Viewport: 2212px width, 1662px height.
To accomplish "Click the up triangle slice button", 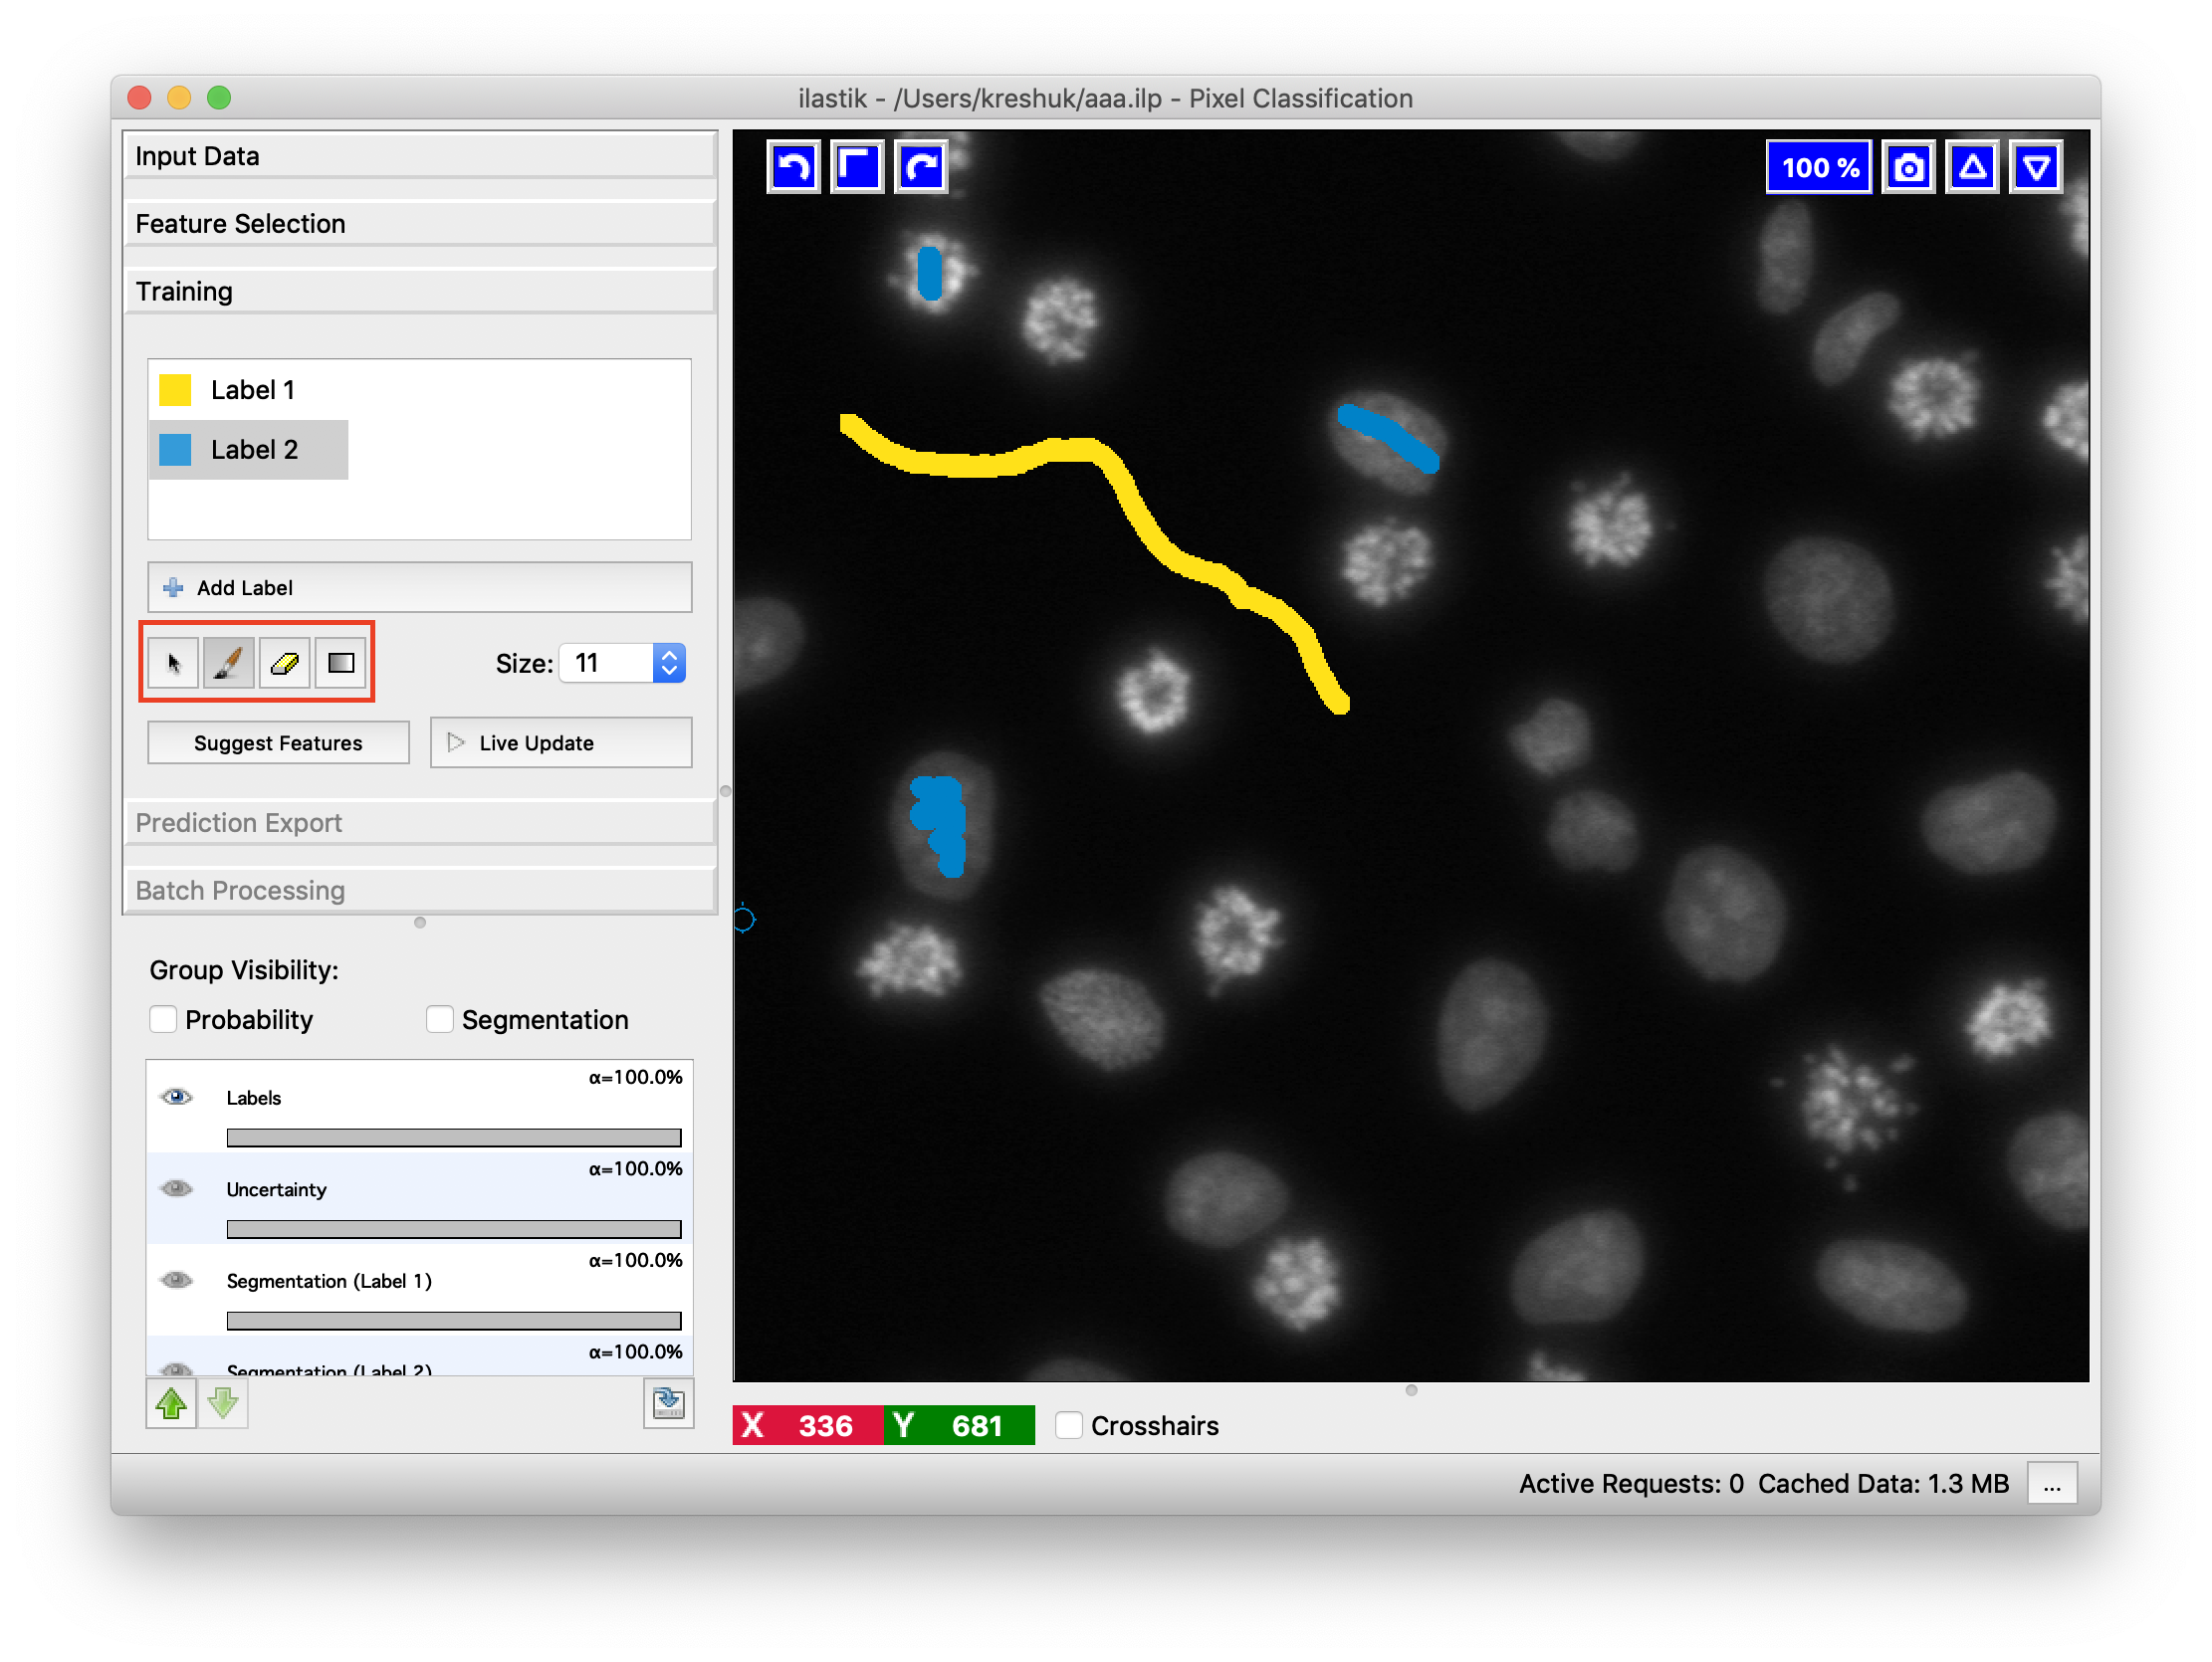I will click(1975, 167).
